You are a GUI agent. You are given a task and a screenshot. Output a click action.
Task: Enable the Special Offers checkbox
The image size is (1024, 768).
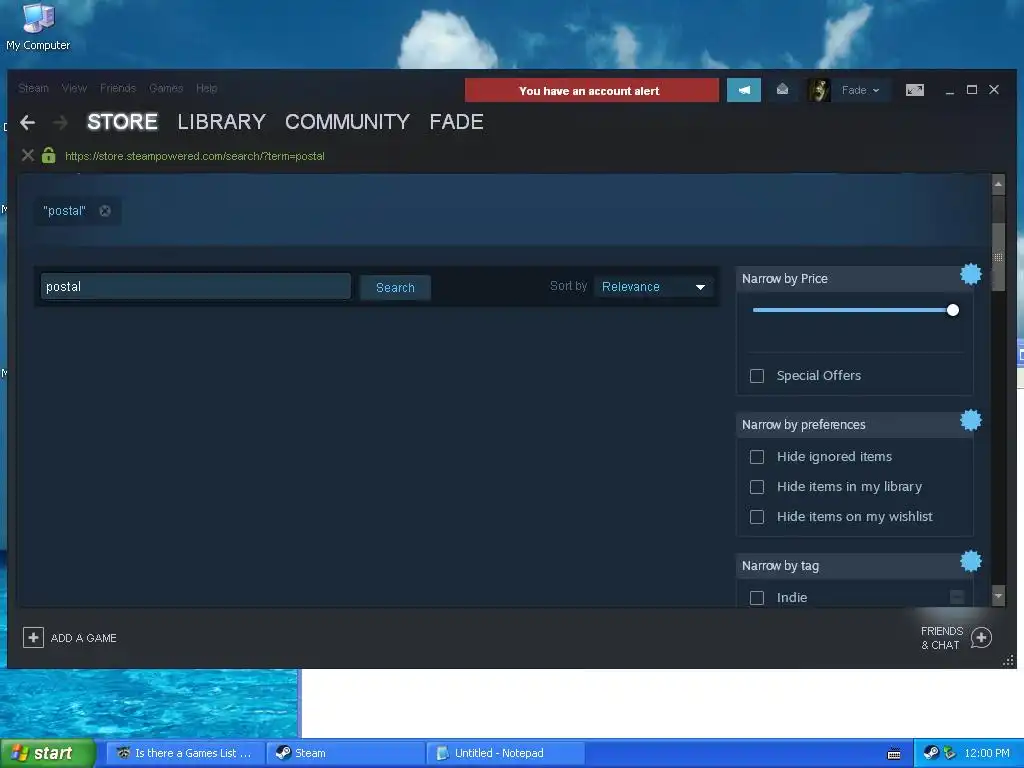point(757,376)
